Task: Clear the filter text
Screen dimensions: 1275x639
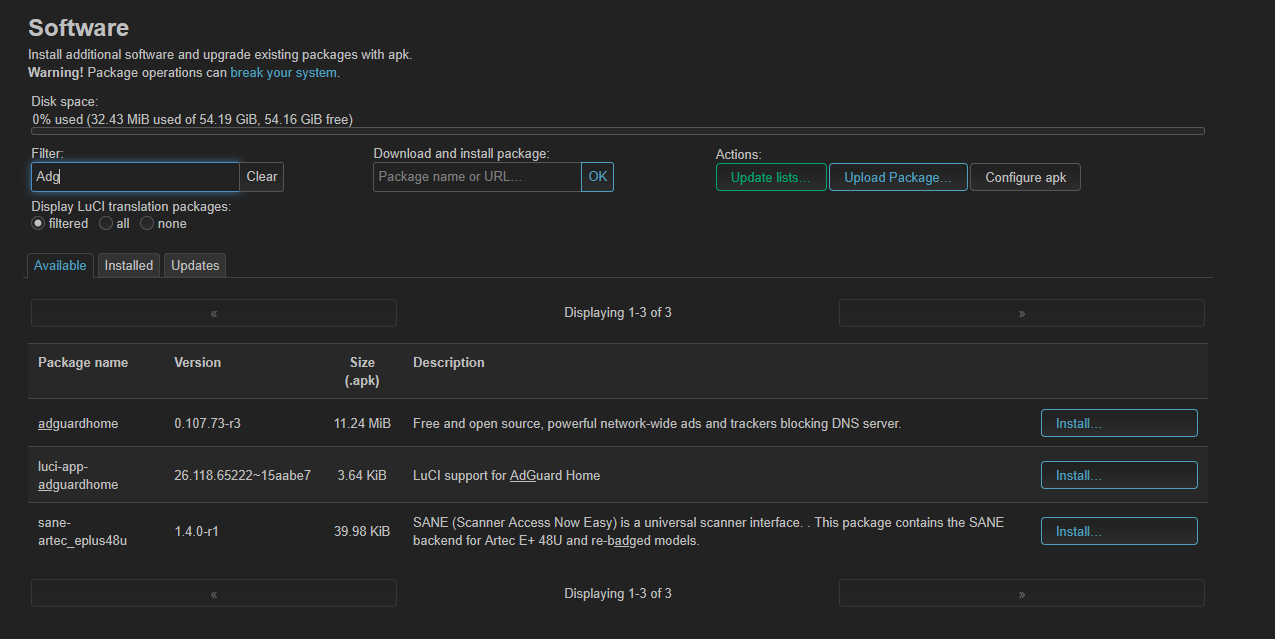Action: click(x=262, y=177)
